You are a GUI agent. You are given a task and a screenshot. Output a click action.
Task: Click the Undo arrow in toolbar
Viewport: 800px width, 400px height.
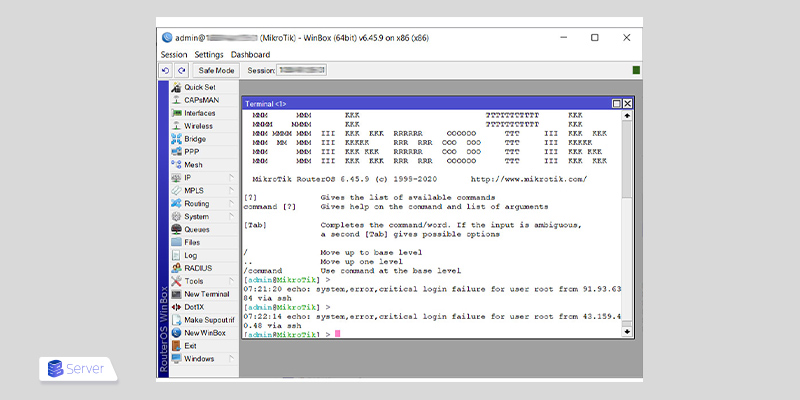(x=165, y=70)
